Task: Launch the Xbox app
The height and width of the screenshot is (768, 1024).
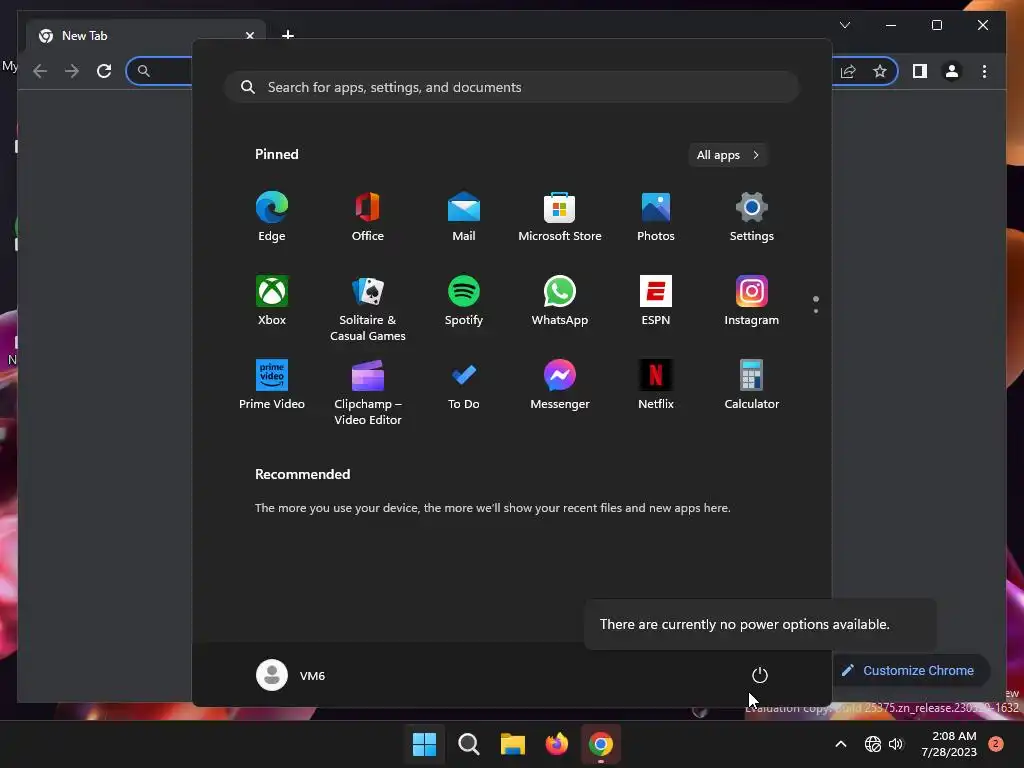Action: pyautogui.click(x=272, y=301)
